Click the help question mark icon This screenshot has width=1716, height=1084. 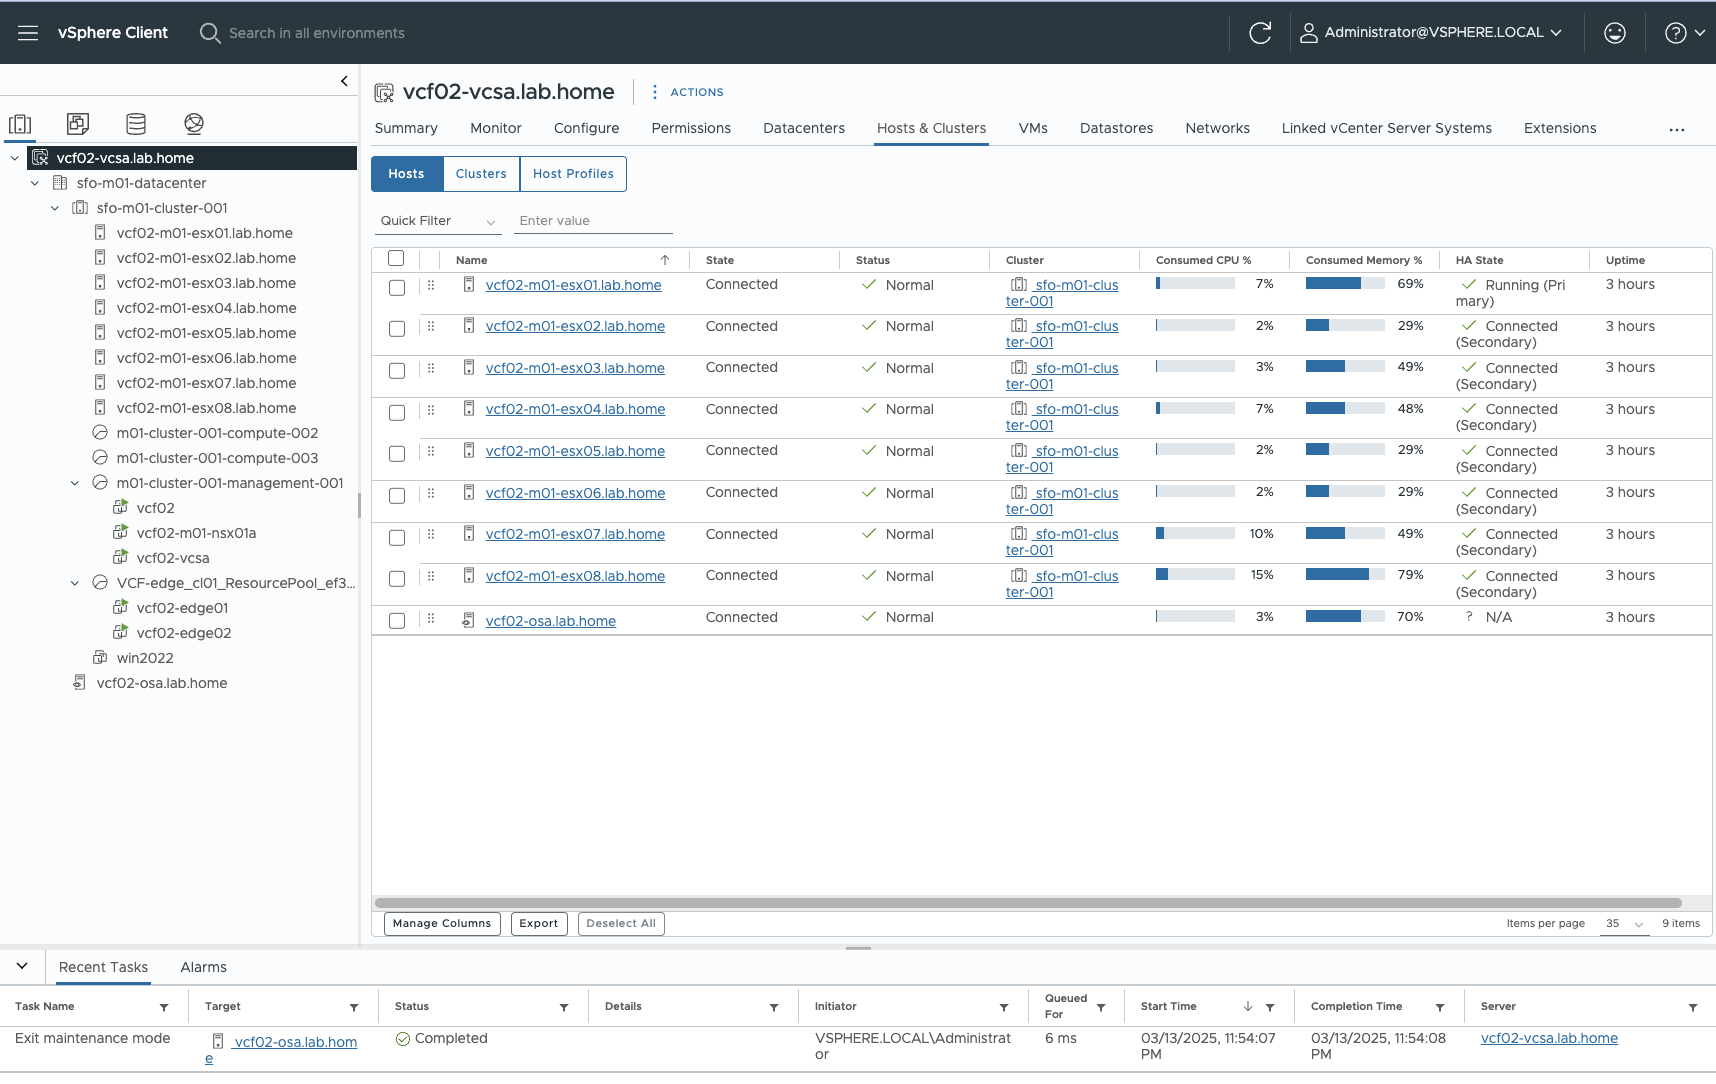[x=1676, y=32]
